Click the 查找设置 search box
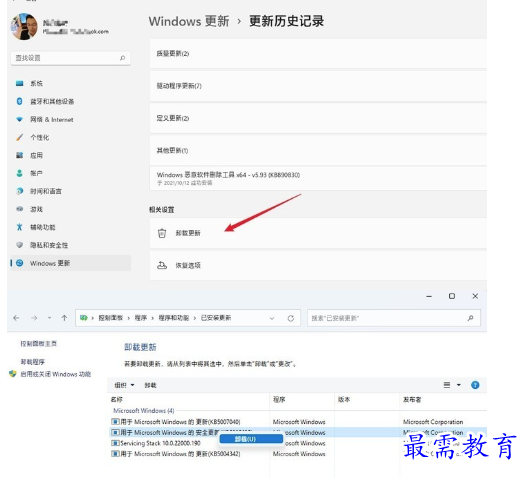This screenshot has height=478, width=525. coord(70,58)
